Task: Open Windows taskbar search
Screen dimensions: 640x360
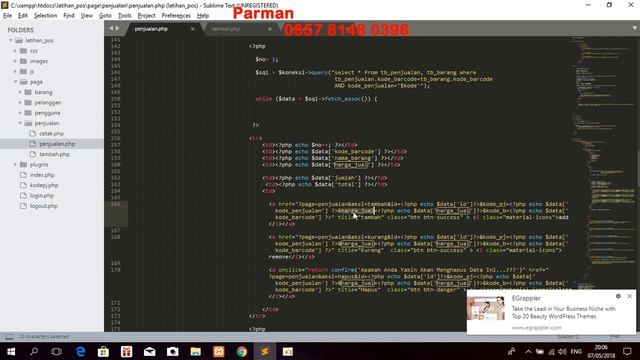Action: 34,351
